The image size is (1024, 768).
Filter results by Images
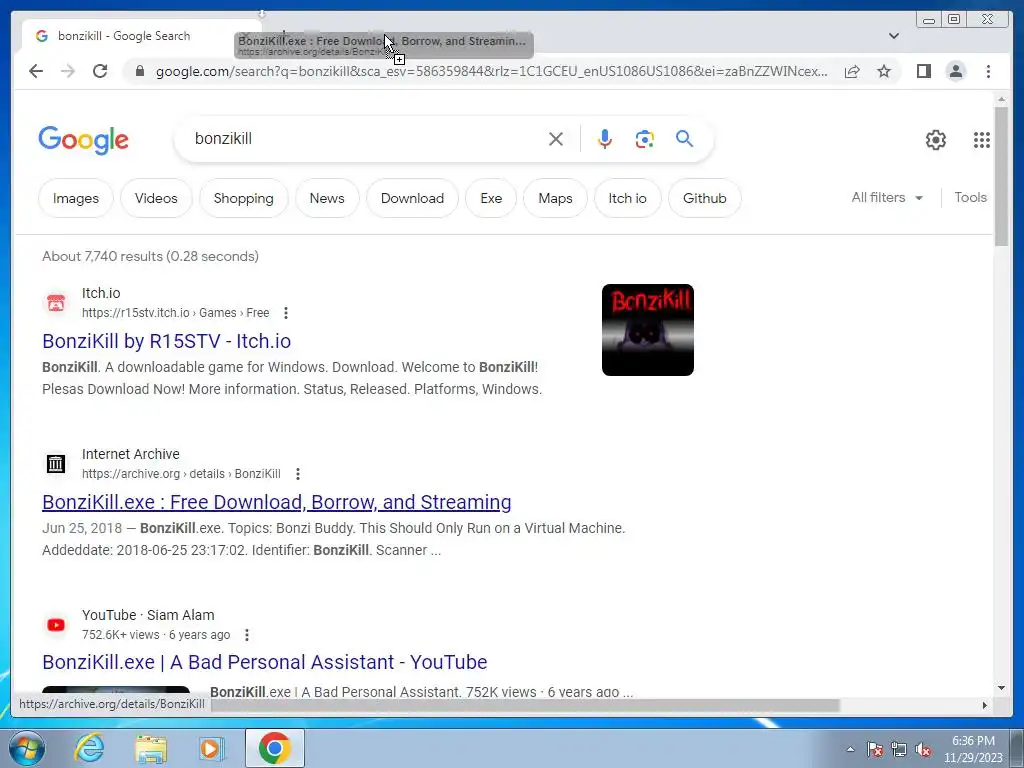coord(76,198)
